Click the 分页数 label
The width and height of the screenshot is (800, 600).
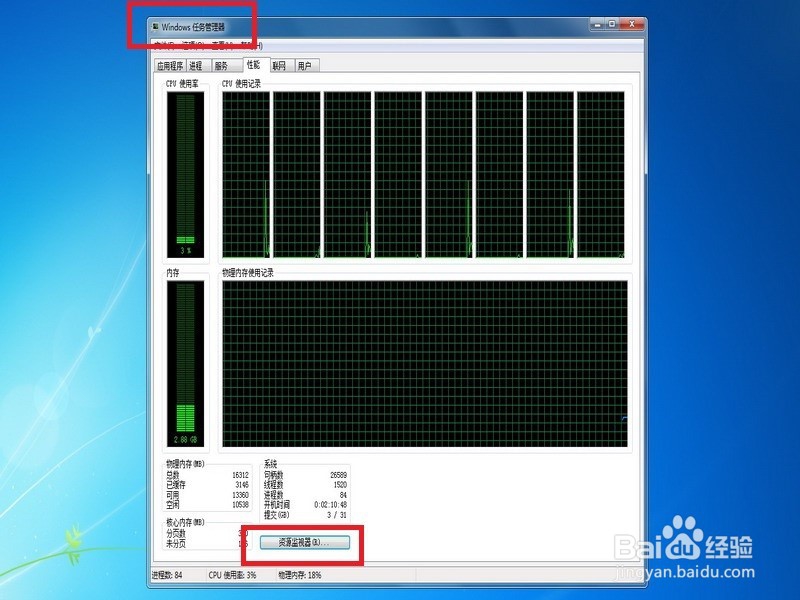click(x=176, y=533)
